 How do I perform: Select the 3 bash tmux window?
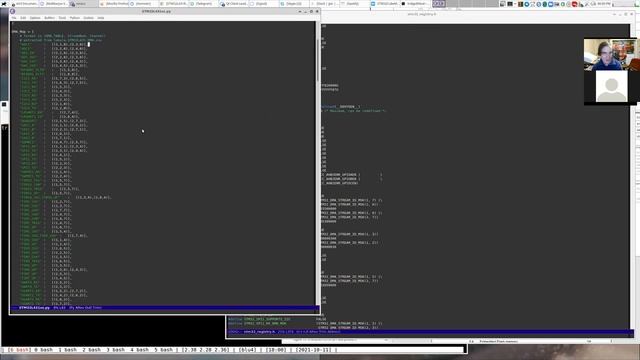(x=116, y=350)
